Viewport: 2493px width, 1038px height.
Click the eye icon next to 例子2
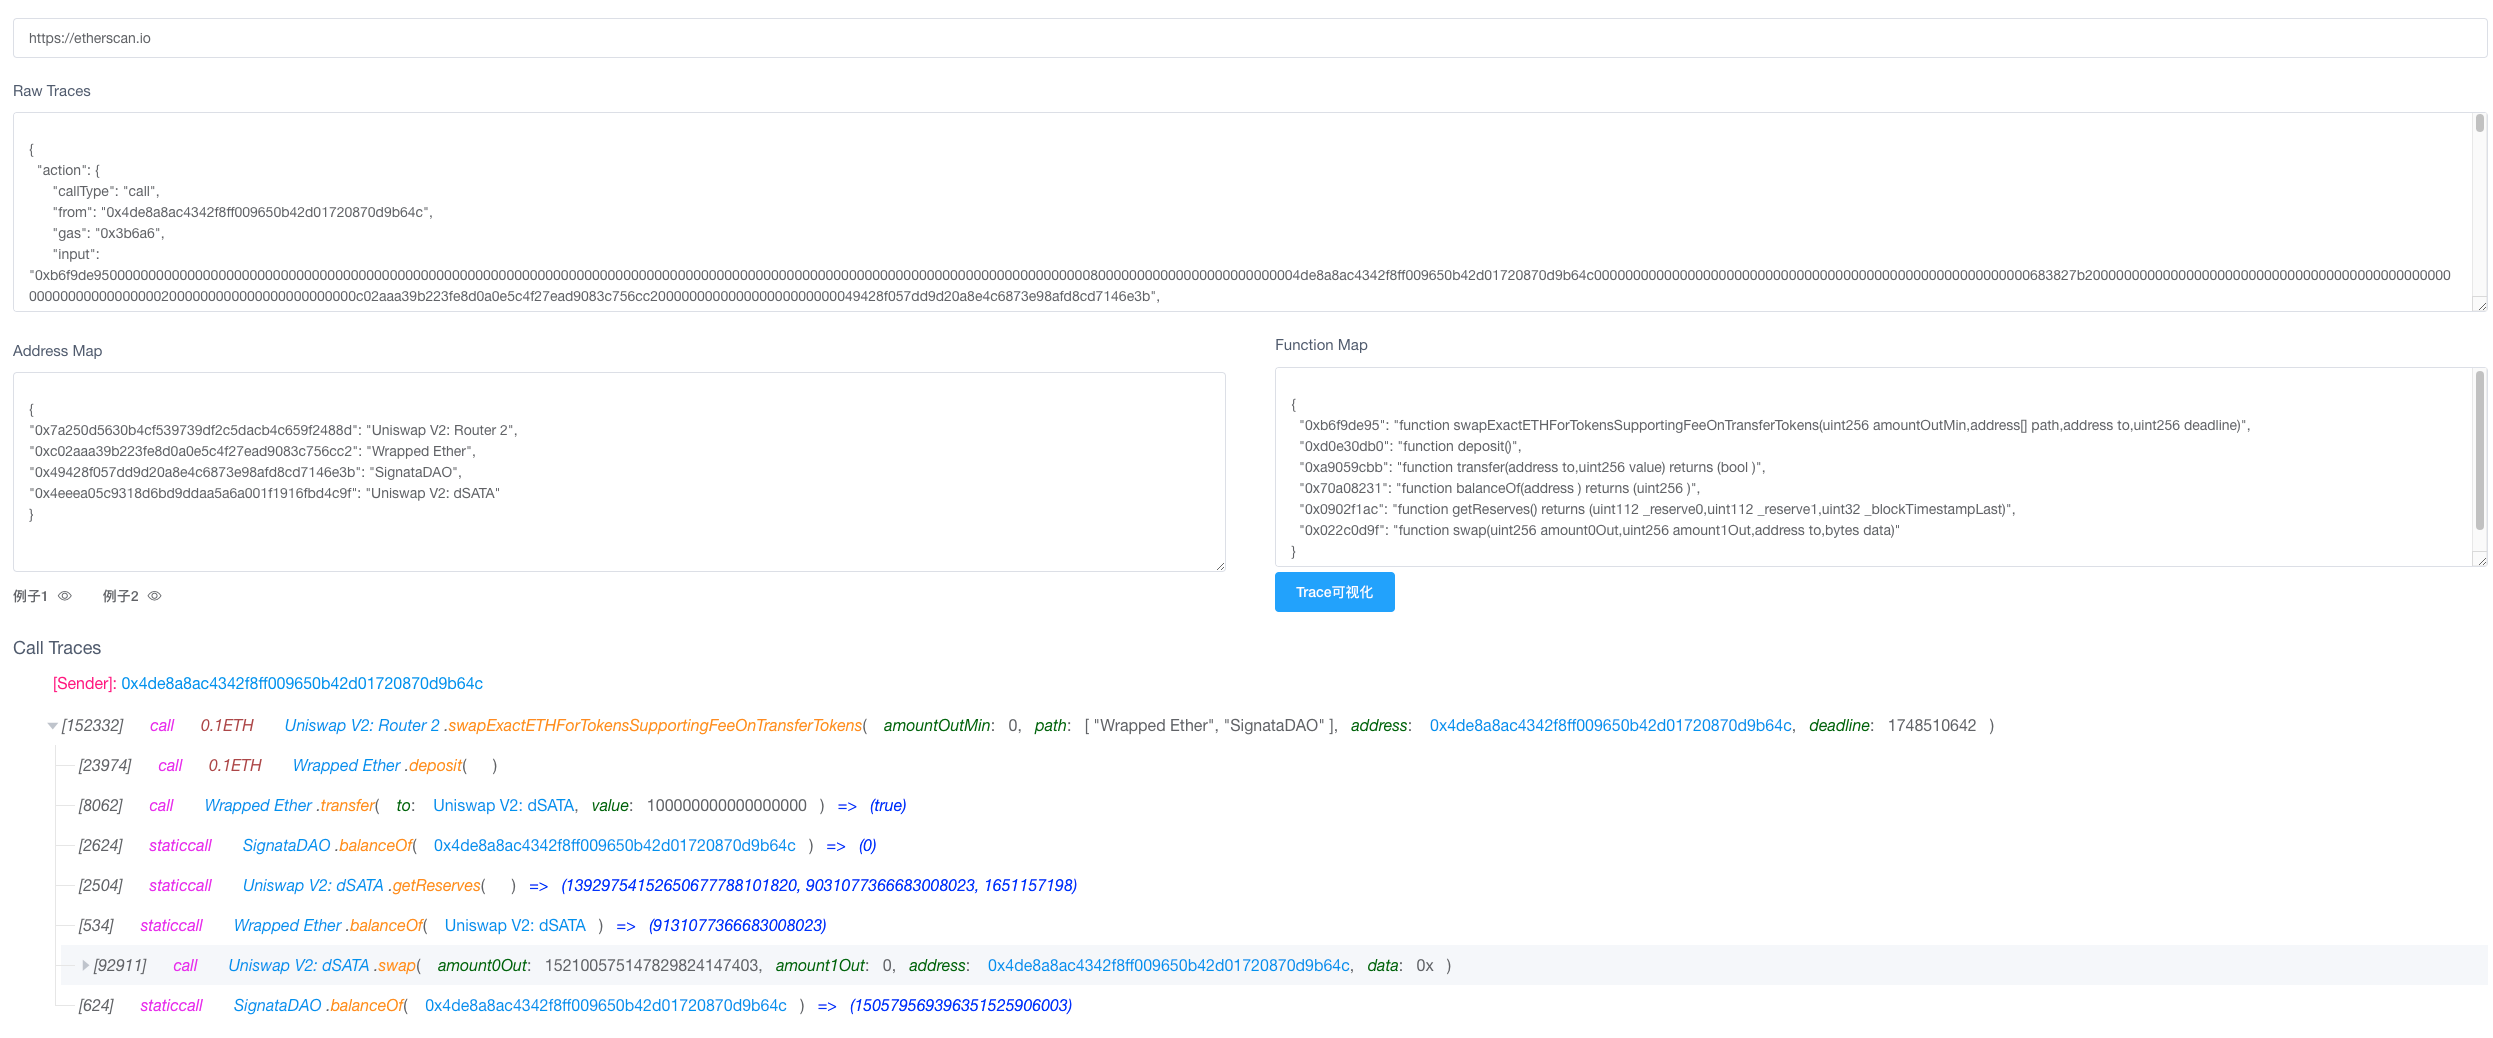(155, 596)
